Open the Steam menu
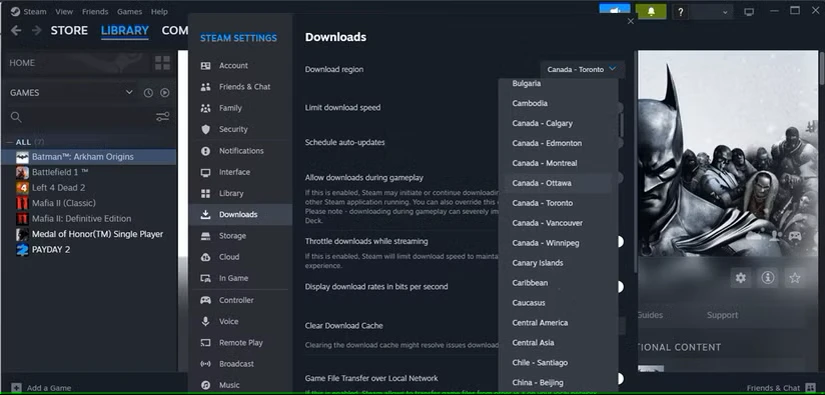The width and height of the screenshot is (825, 395). point(35,12)
